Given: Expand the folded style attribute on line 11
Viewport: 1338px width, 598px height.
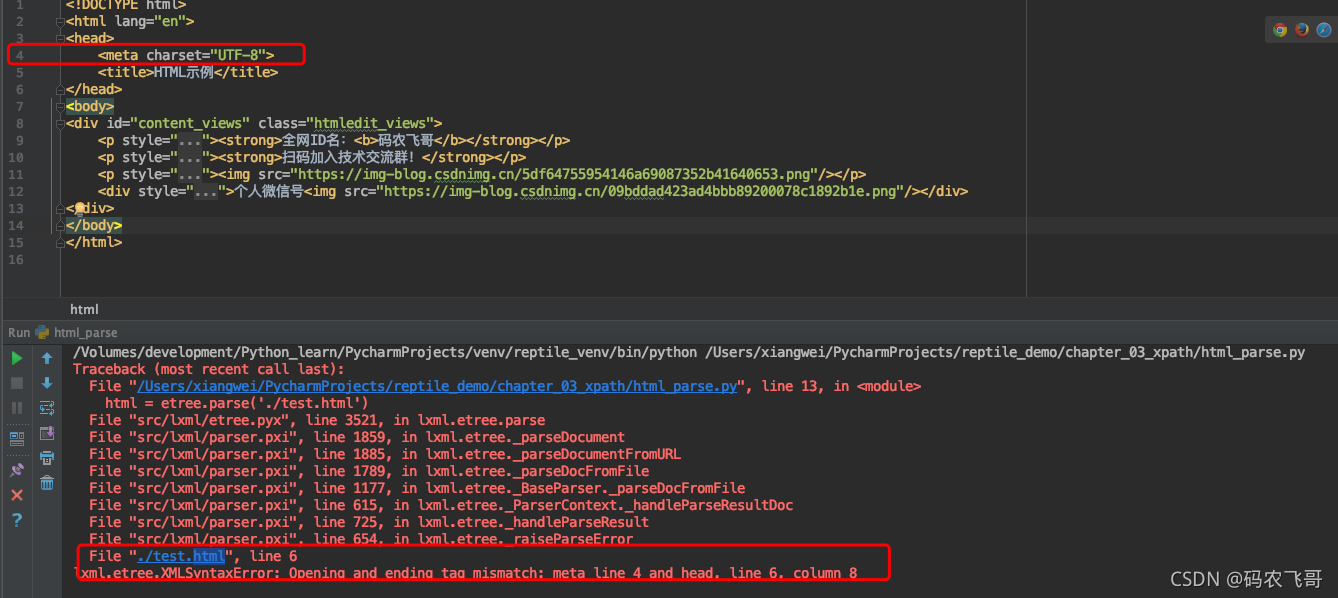Looking at the screenshot, I should pos(190,174).
